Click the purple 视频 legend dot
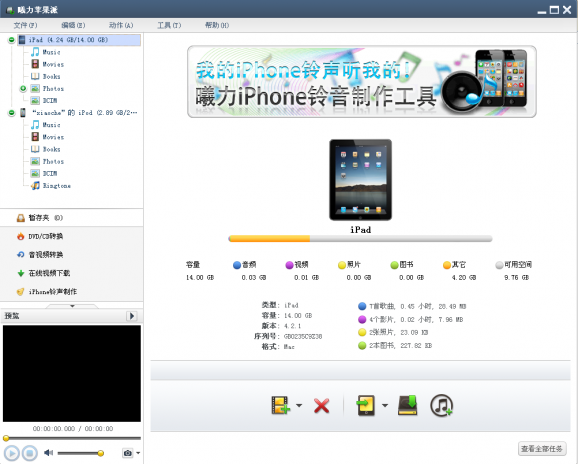Image resolution: width=578 pixels, height=464 pixels. tap(289, 265)
